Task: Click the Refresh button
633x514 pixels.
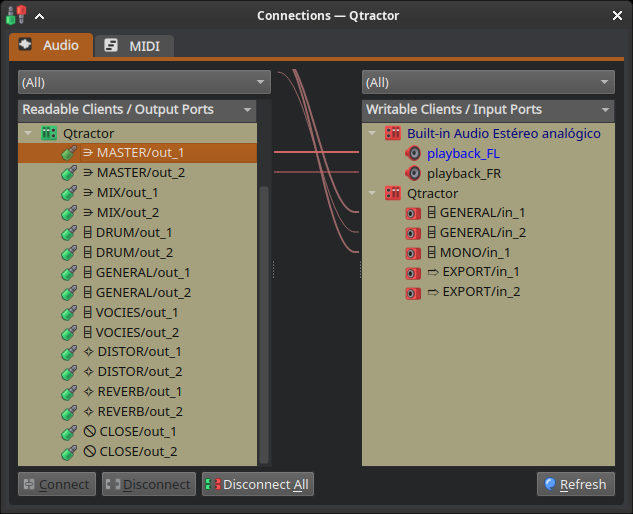Action: coord(575,484)
